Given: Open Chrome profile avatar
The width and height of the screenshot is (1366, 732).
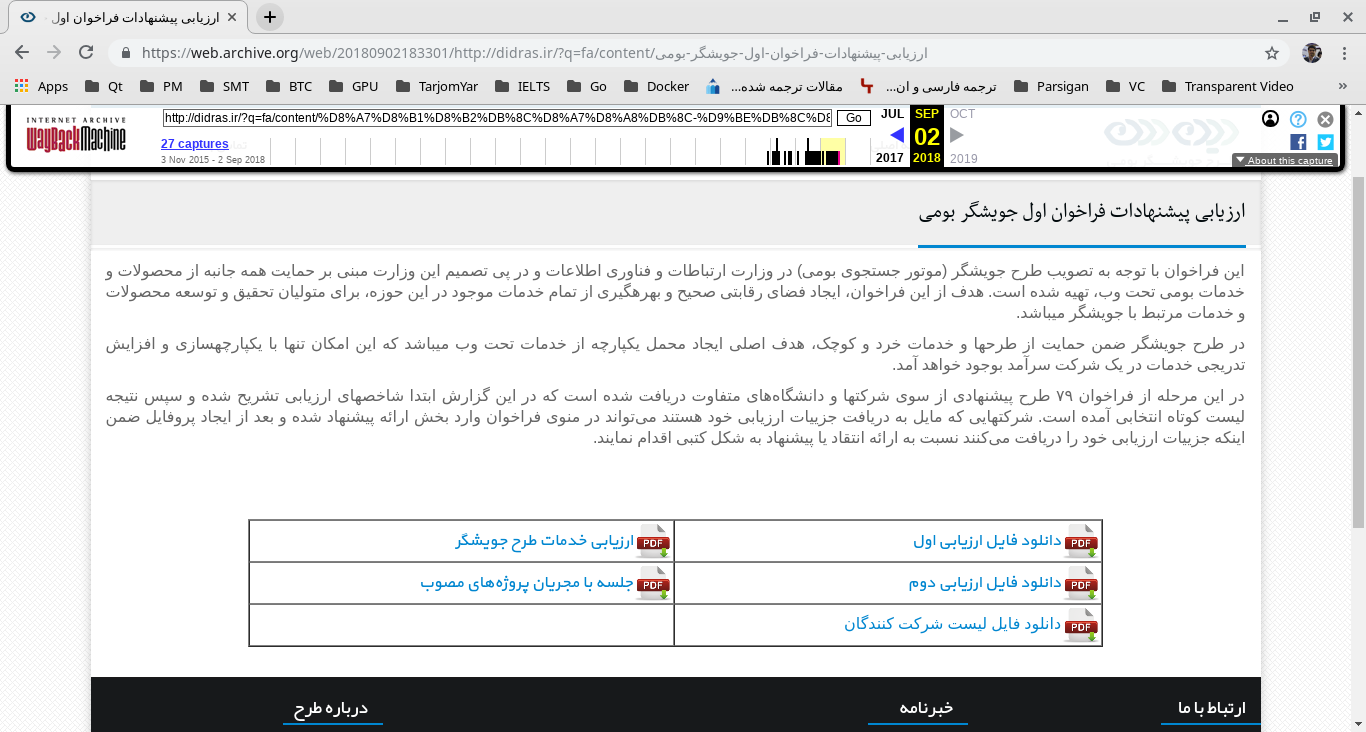Looking at the screenshot, I should (x=1312, y=53).
